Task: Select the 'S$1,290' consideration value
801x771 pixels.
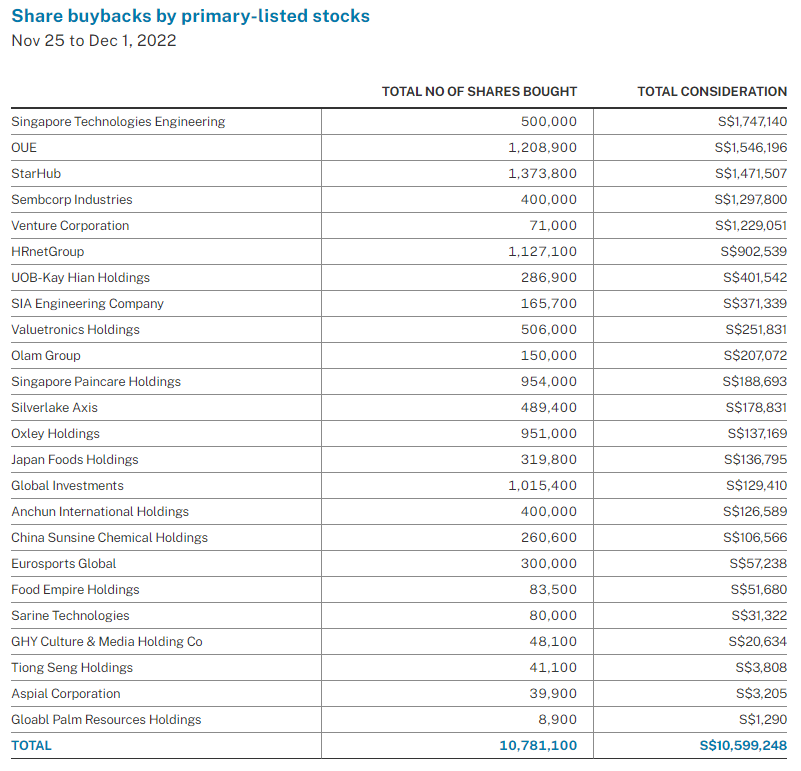Action: [x=763, y=720]
